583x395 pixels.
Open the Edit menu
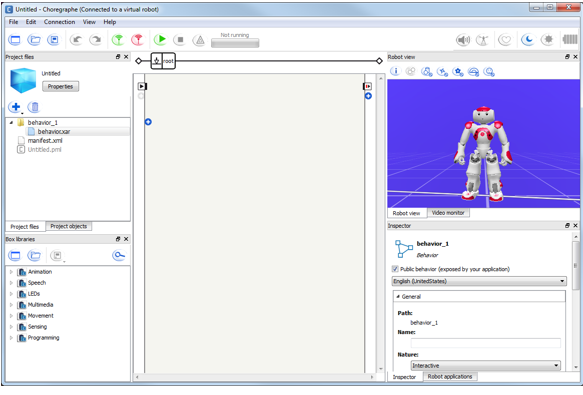pos(31,22)
